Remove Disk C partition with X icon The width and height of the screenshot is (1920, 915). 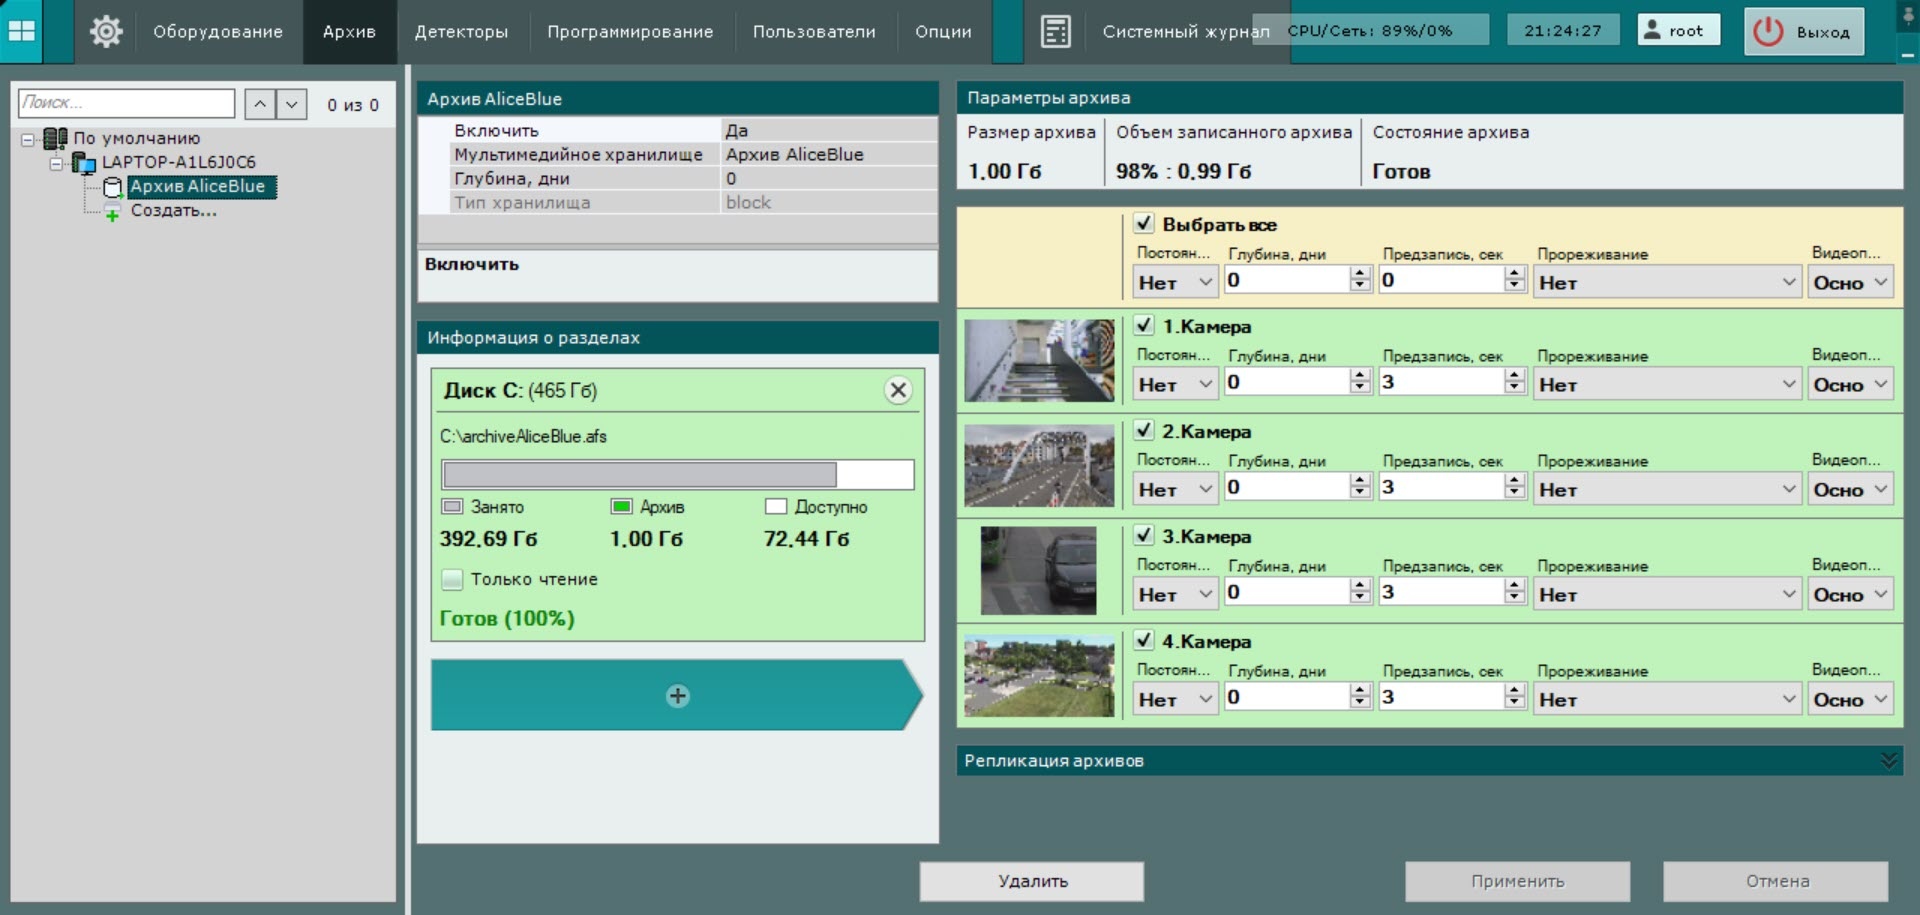[x=898, y=390]
